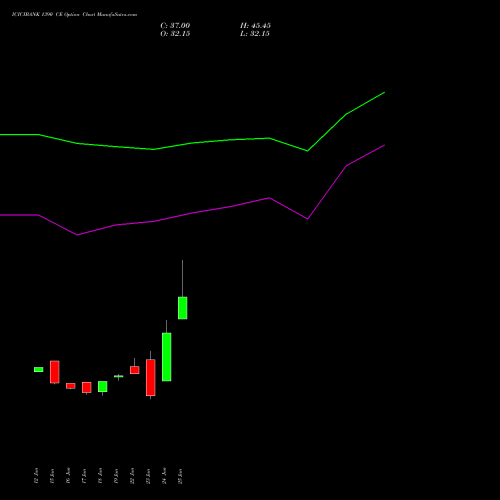The image size is (500, 500).
Task: Click the x-axis date label '22'
Action: (132, 476)
